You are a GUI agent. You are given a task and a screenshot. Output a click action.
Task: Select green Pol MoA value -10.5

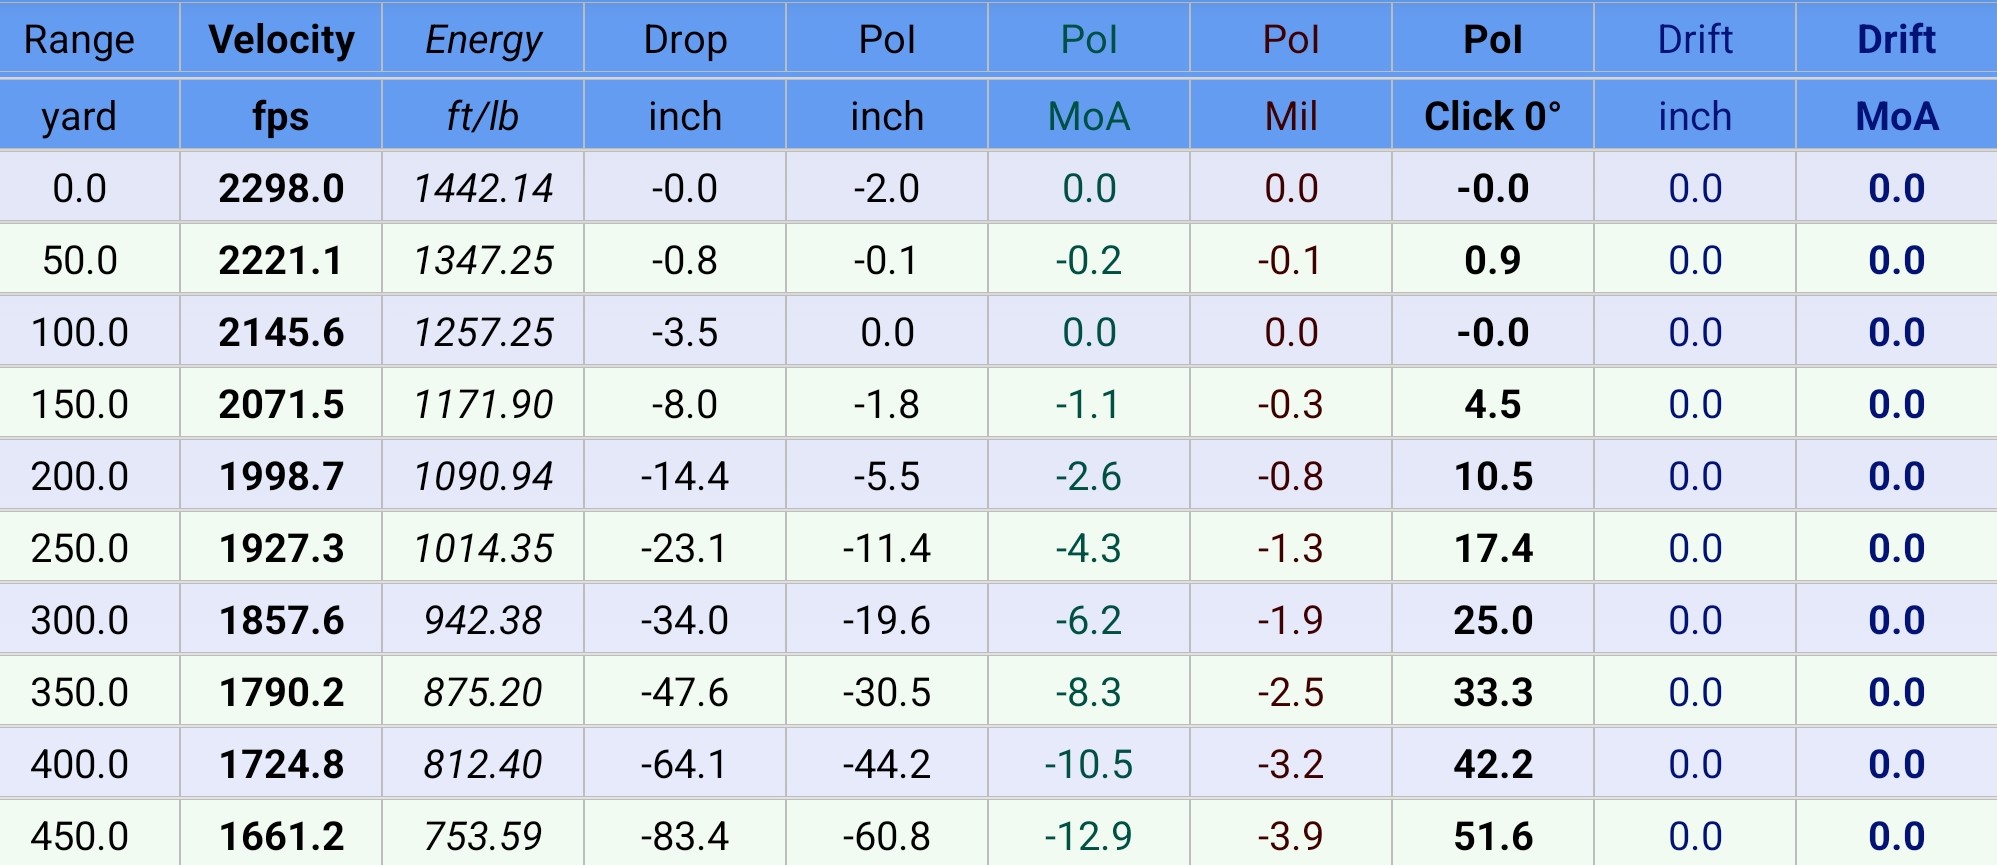click(x=1089, y=764)
